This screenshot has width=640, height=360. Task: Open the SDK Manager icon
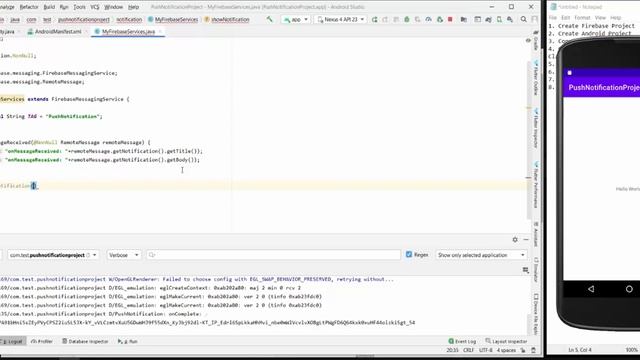click(x=510, y=19)
